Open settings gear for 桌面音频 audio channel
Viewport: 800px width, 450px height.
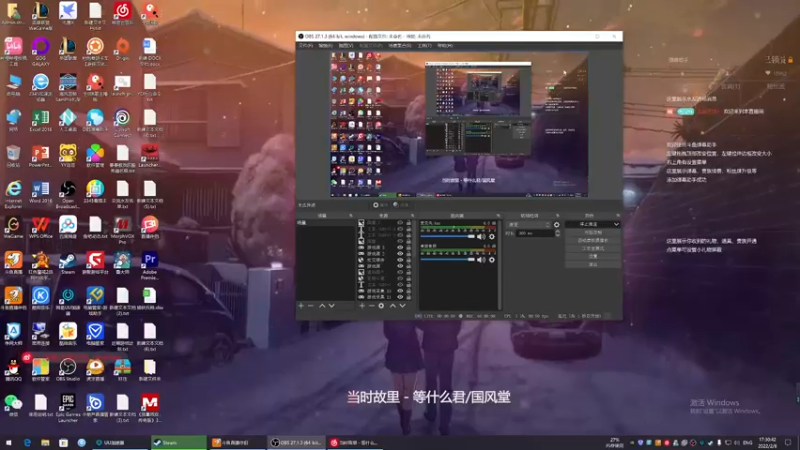tap(492, 260)
